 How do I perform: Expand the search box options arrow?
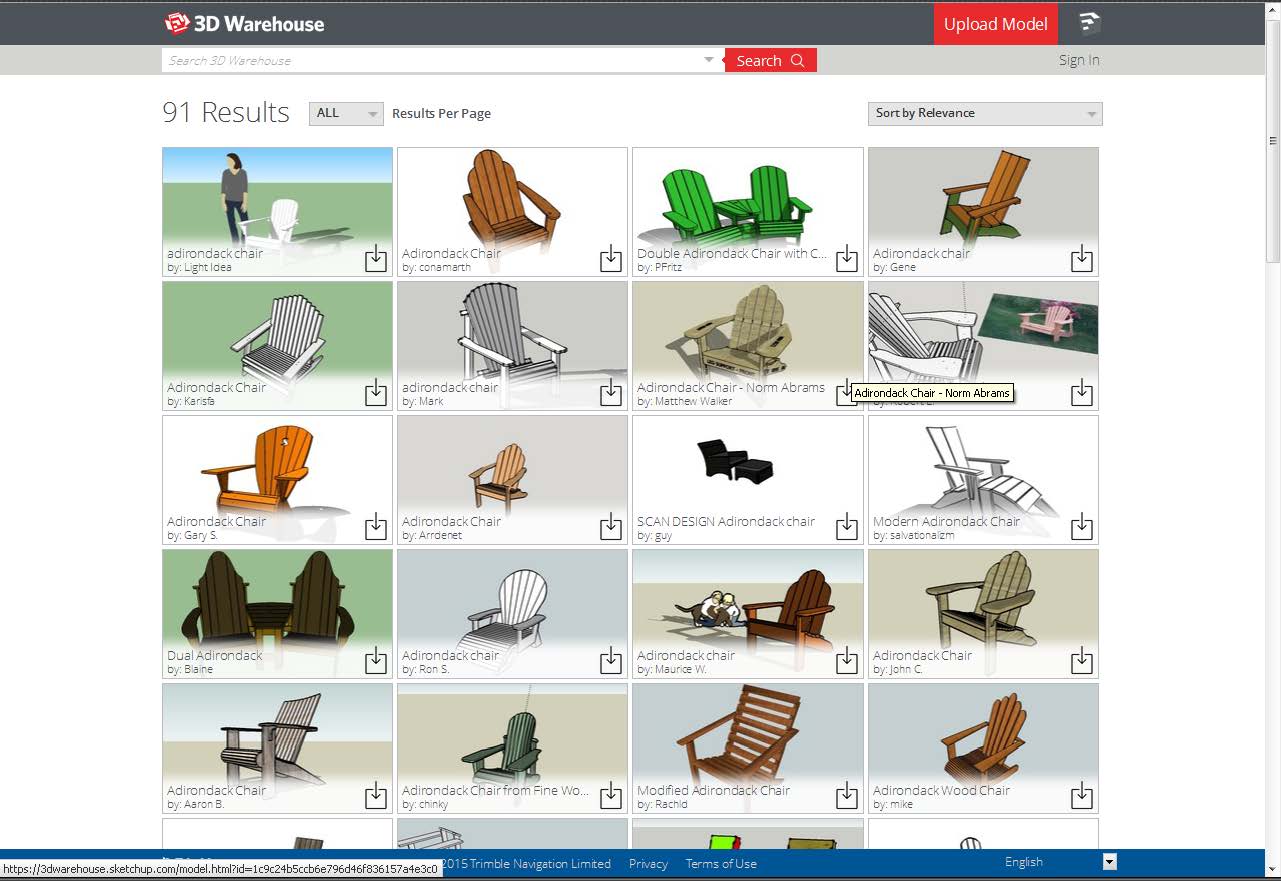coord(709,60)
